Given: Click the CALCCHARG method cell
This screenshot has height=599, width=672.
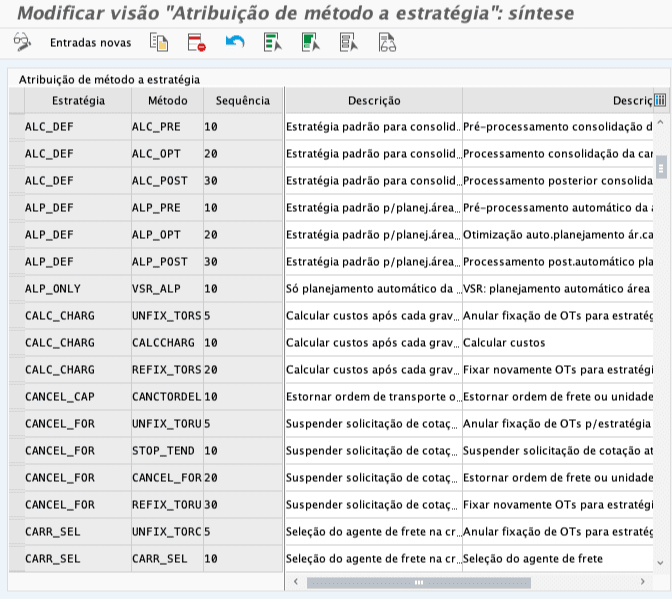Looking at the screenshot, I should [x=168, y=343].
